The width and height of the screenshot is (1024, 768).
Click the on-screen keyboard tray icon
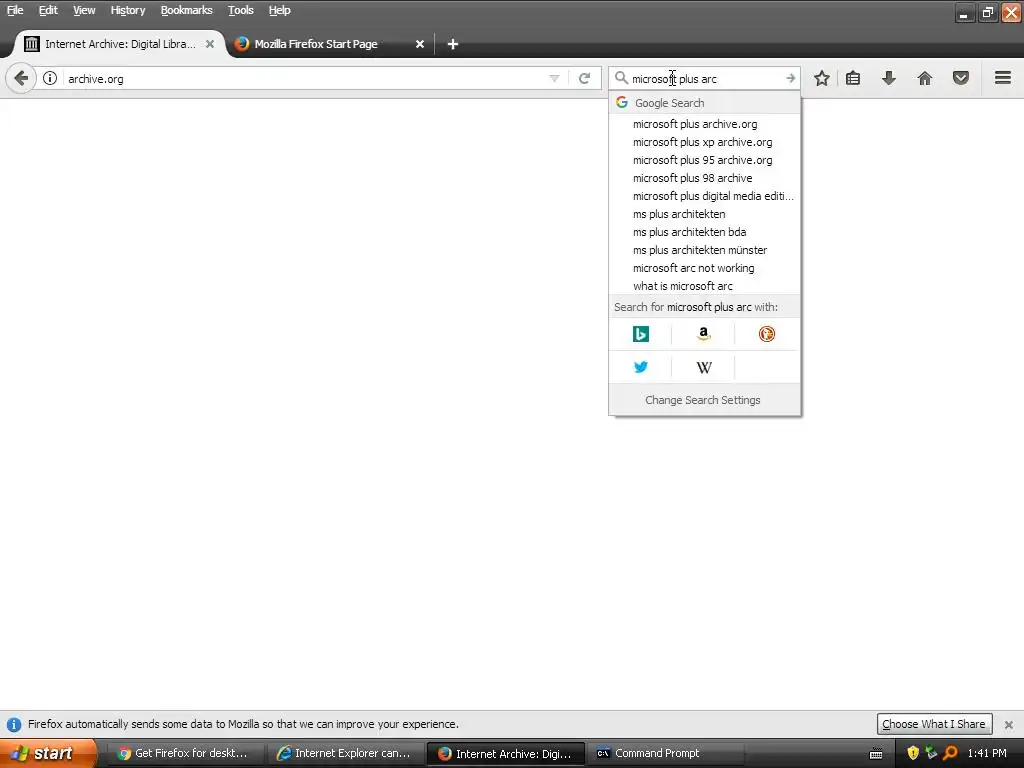tap(876, 754)
